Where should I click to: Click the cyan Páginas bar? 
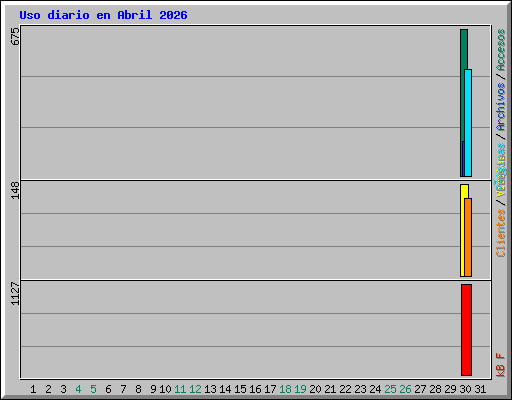point(468,123)
